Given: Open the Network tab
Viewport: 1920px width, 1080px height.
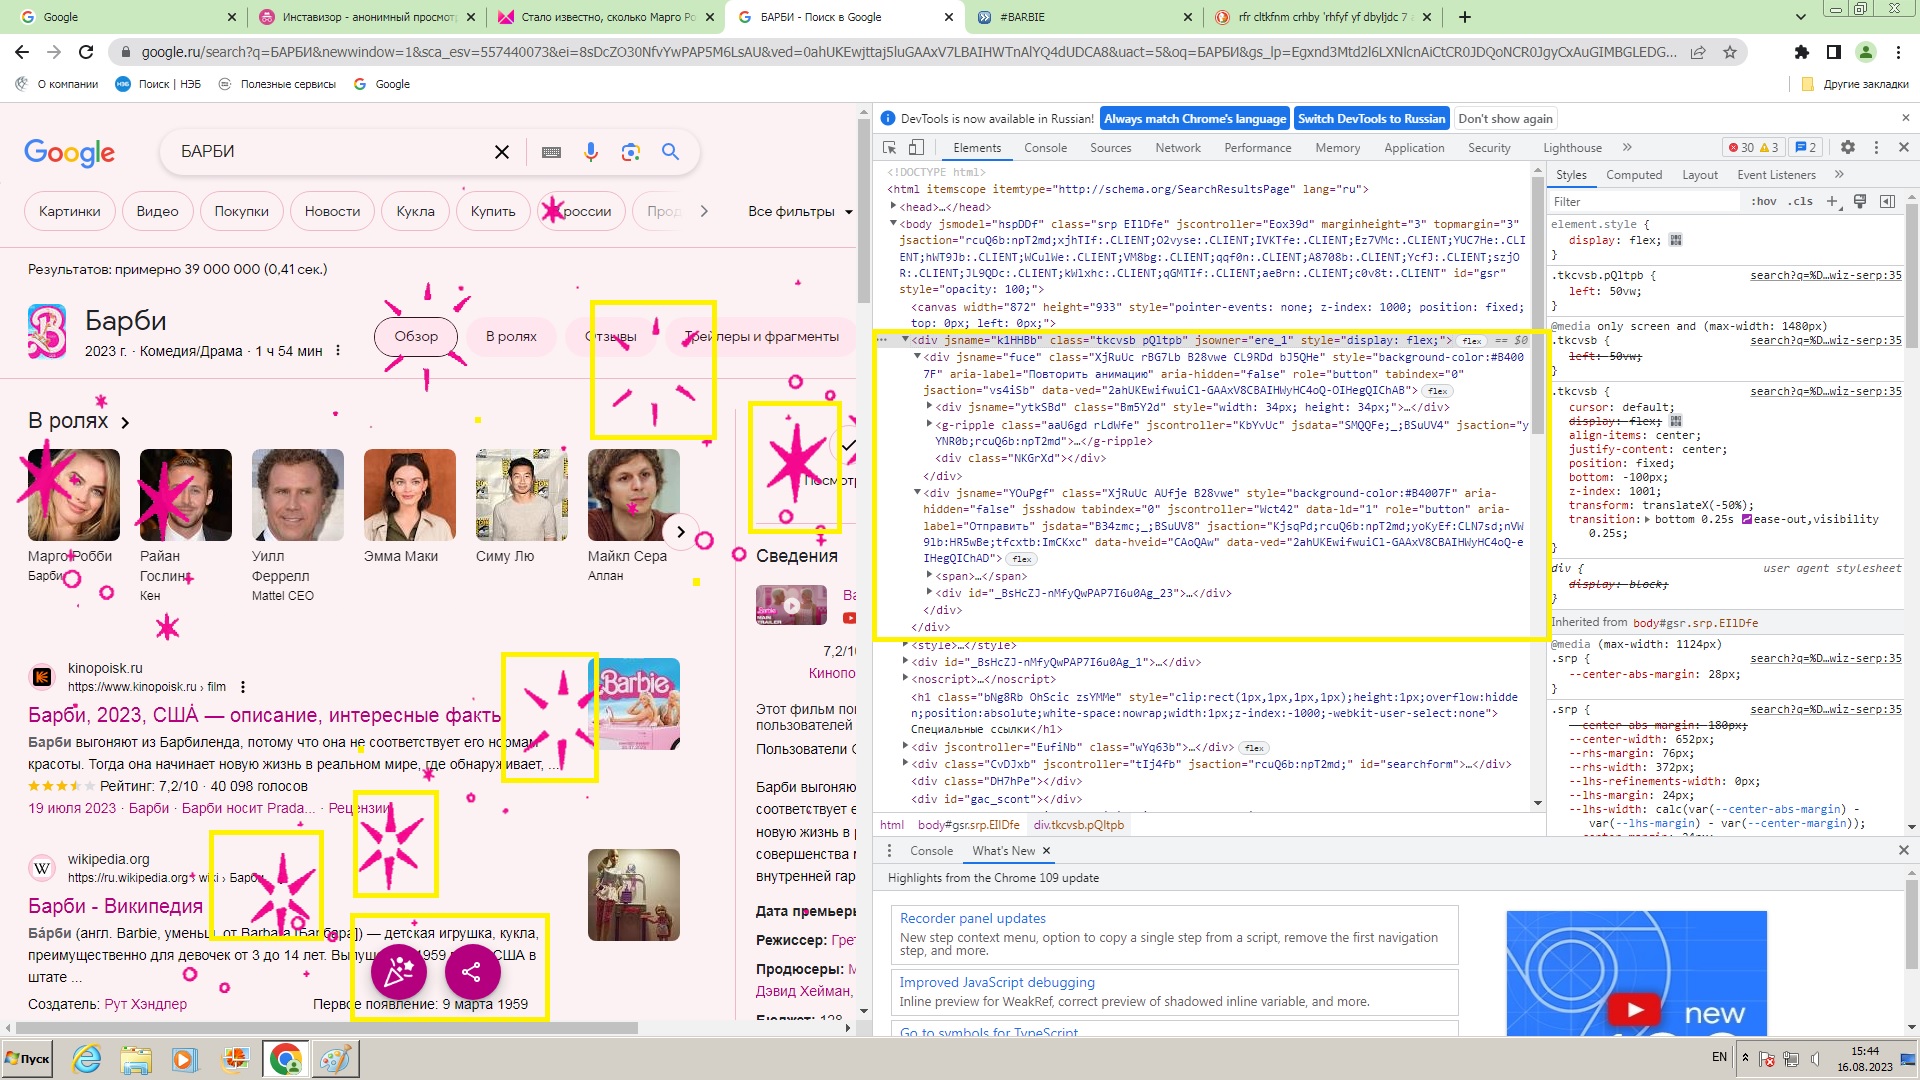Looking at the screenshot, I should [1178, 148].
